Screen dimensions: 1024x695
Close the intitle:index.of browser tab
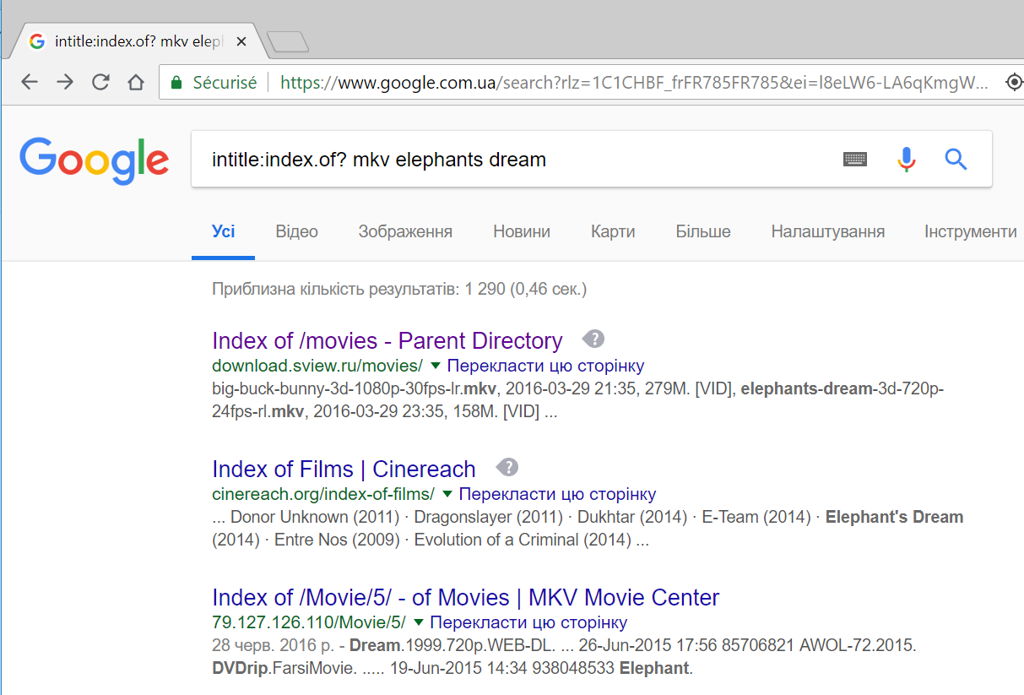coord(241,42)
